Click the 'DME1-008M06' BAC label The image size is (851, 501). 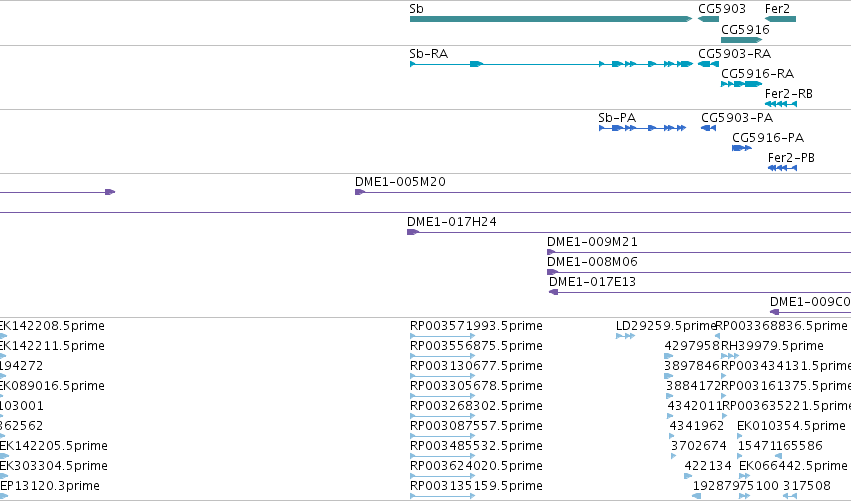pos(592,262)
